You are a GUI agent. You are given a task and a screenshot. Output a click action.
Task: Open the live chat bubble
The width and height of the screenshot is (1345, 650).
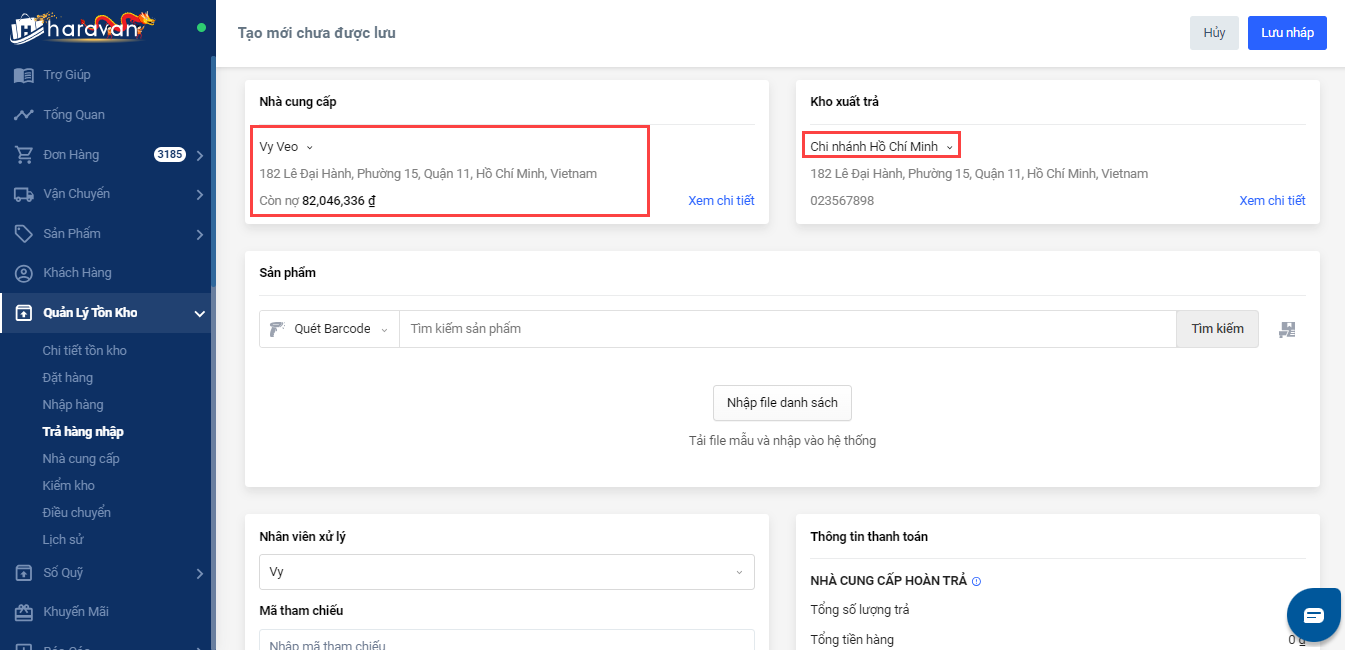[x=1313, y=615]
